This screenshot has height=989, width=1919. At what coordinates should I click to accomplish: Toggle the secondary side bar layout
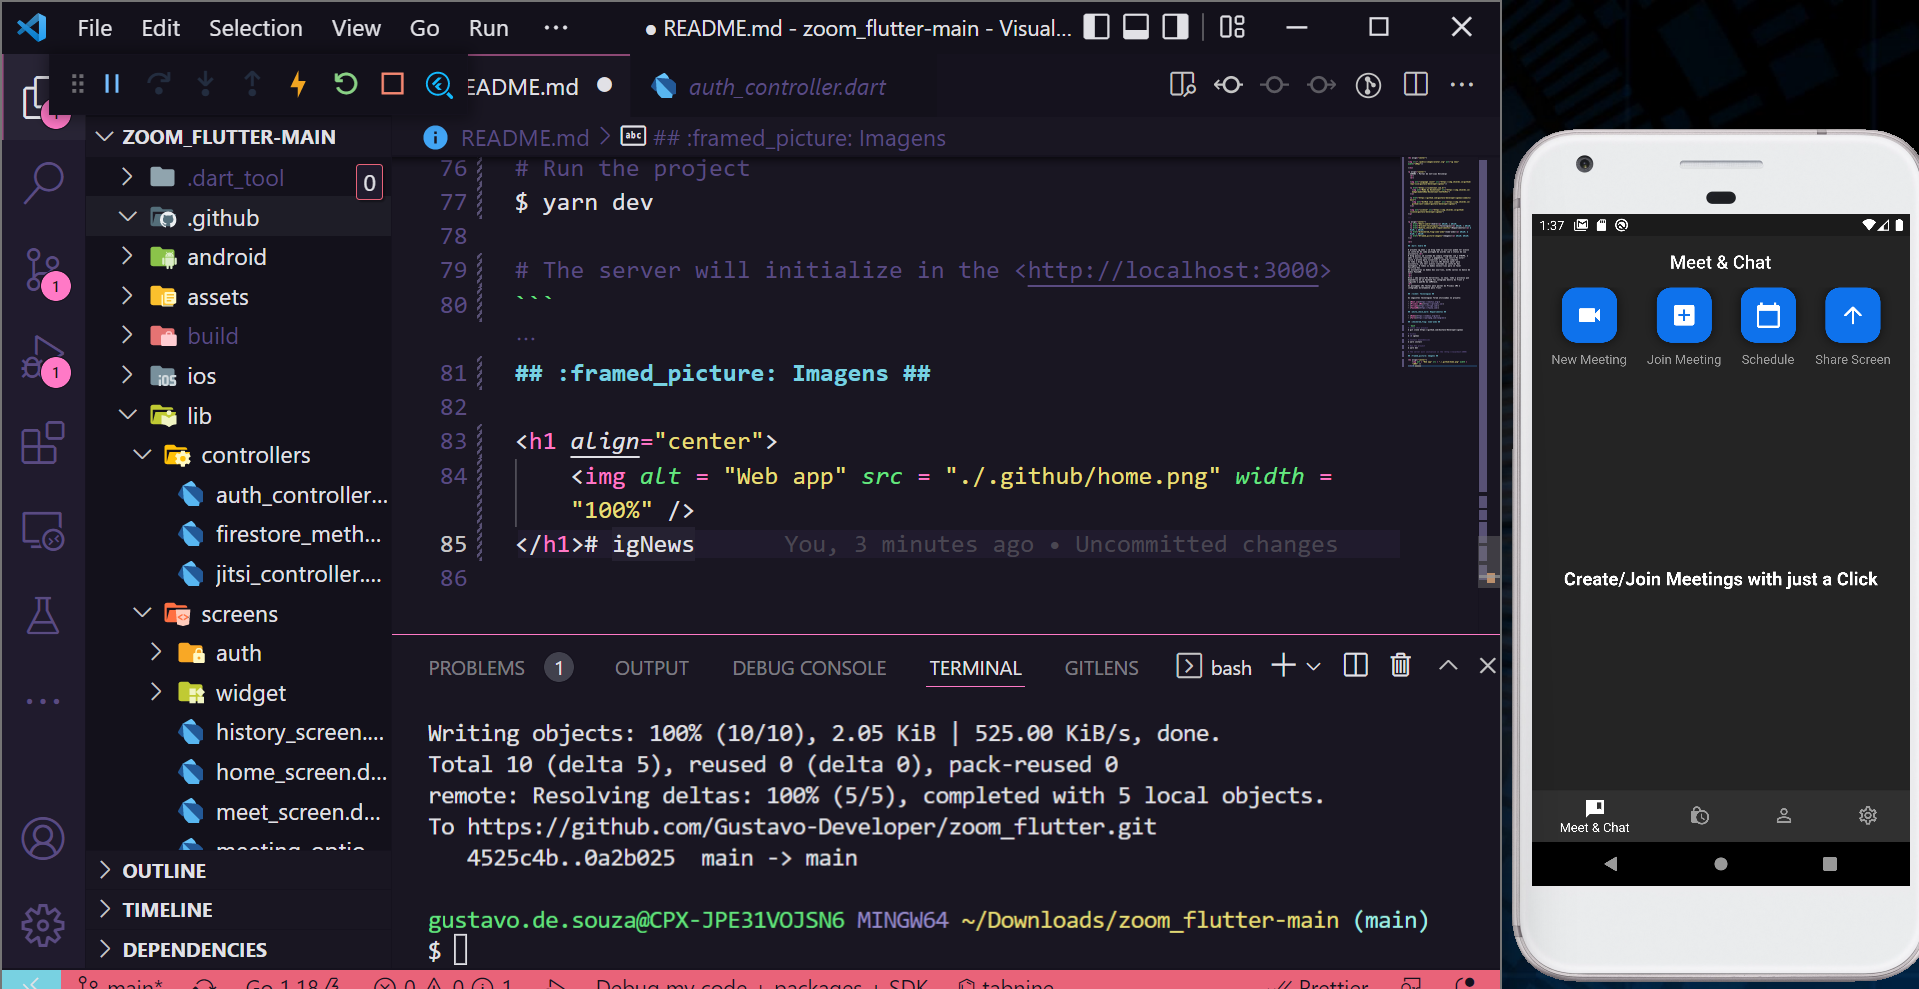[x=1175, y=27]
